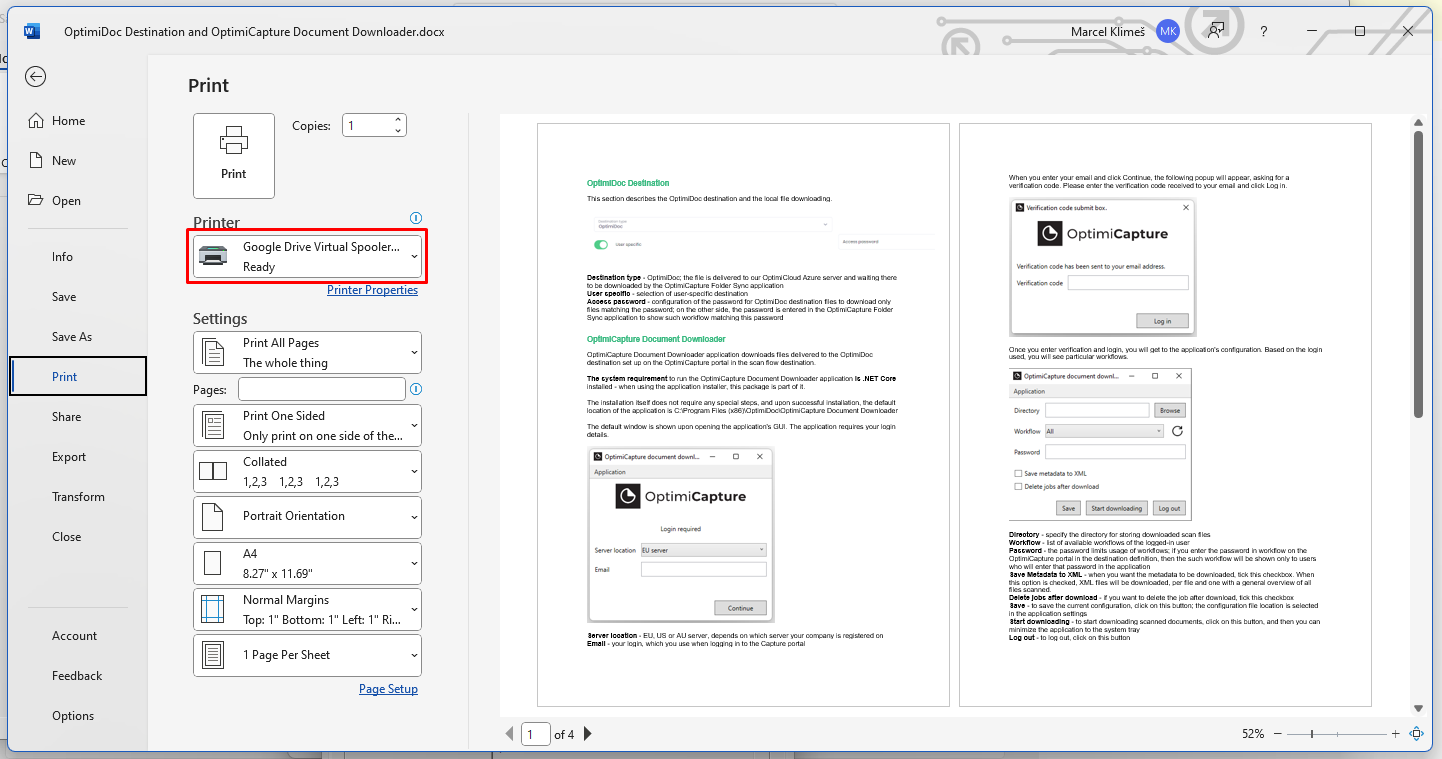
Task: Open Account settings in the sidebar
Action: [78, 636]
